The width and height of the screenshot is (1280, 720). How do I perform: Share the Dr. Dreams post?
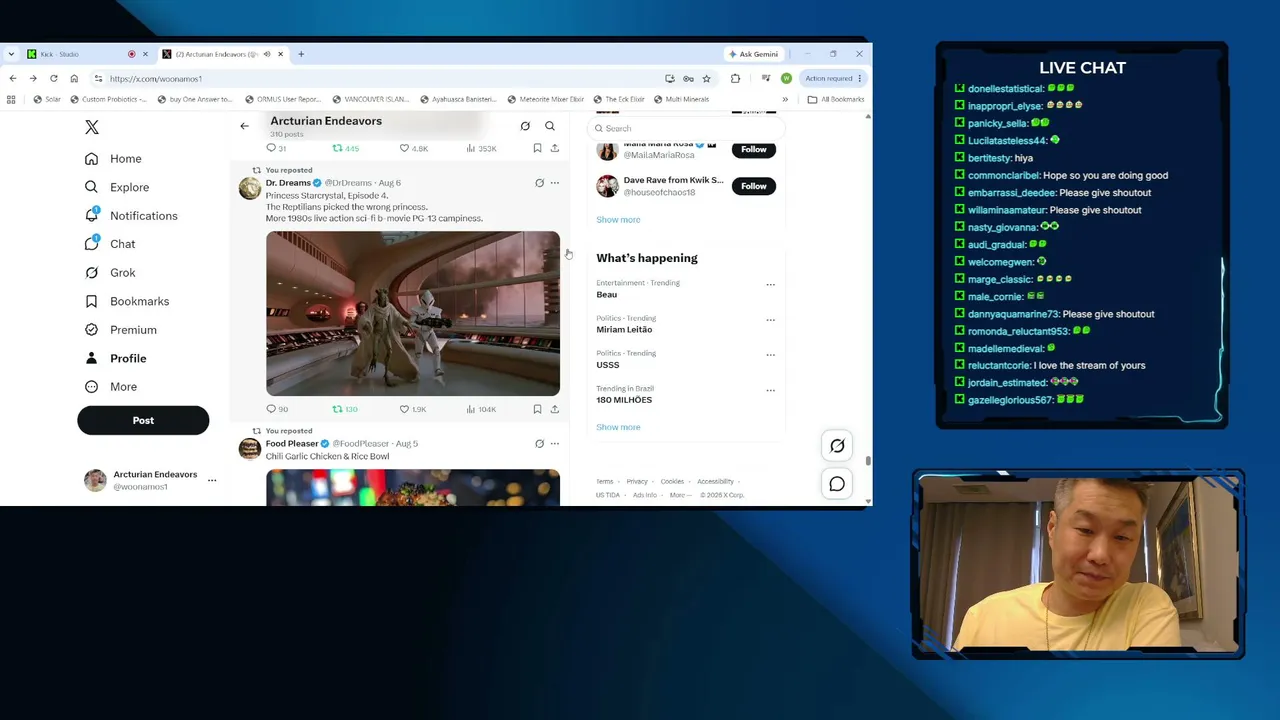tap(555, 409)
